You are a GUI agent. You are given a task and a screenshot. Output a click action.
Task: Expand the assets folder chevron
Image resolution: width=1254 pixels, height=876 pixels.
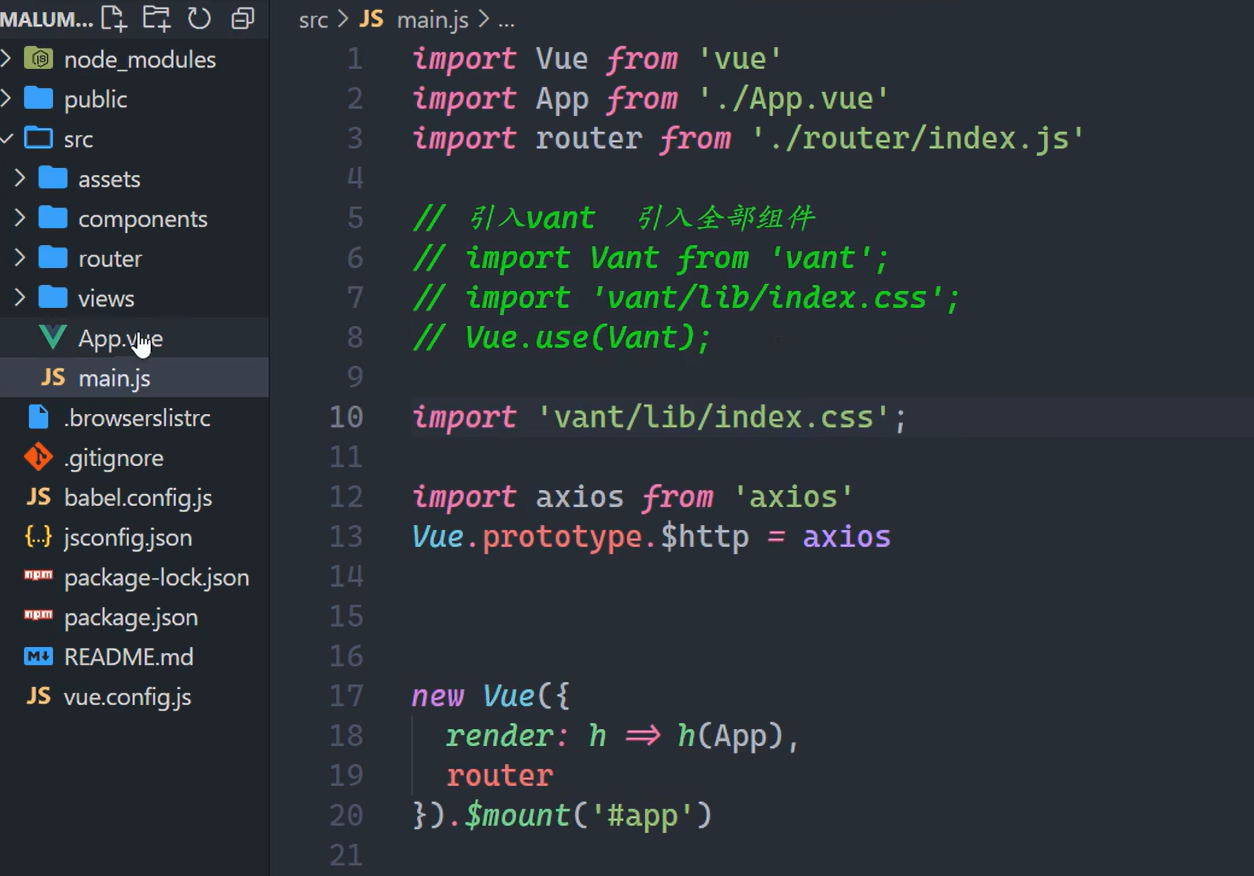click(x=20, y=179)
